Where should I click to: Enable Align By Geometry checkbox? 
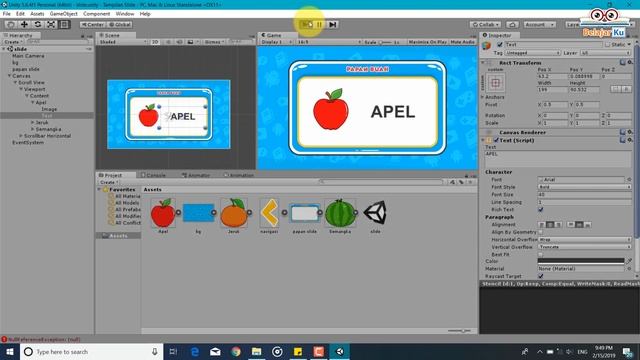coord(541,232)
